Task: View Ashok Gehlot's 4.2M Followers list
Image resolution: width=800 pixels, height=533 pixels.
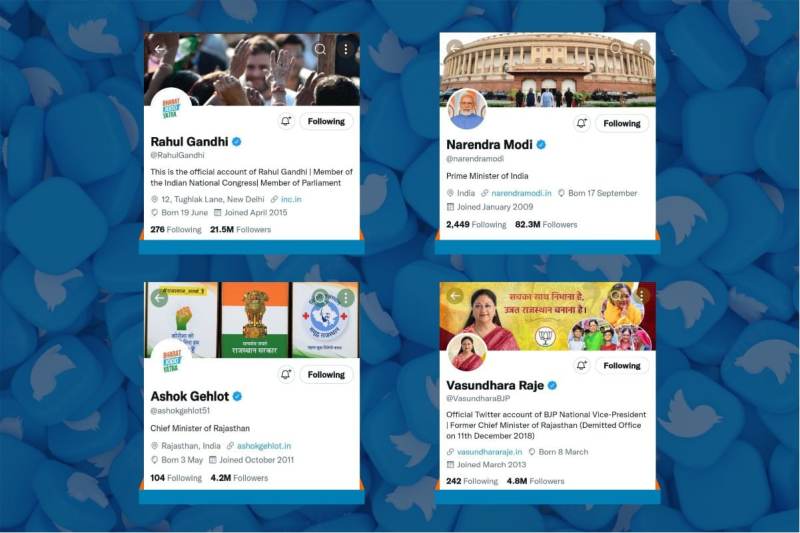Action: click(x=239, y=478)
